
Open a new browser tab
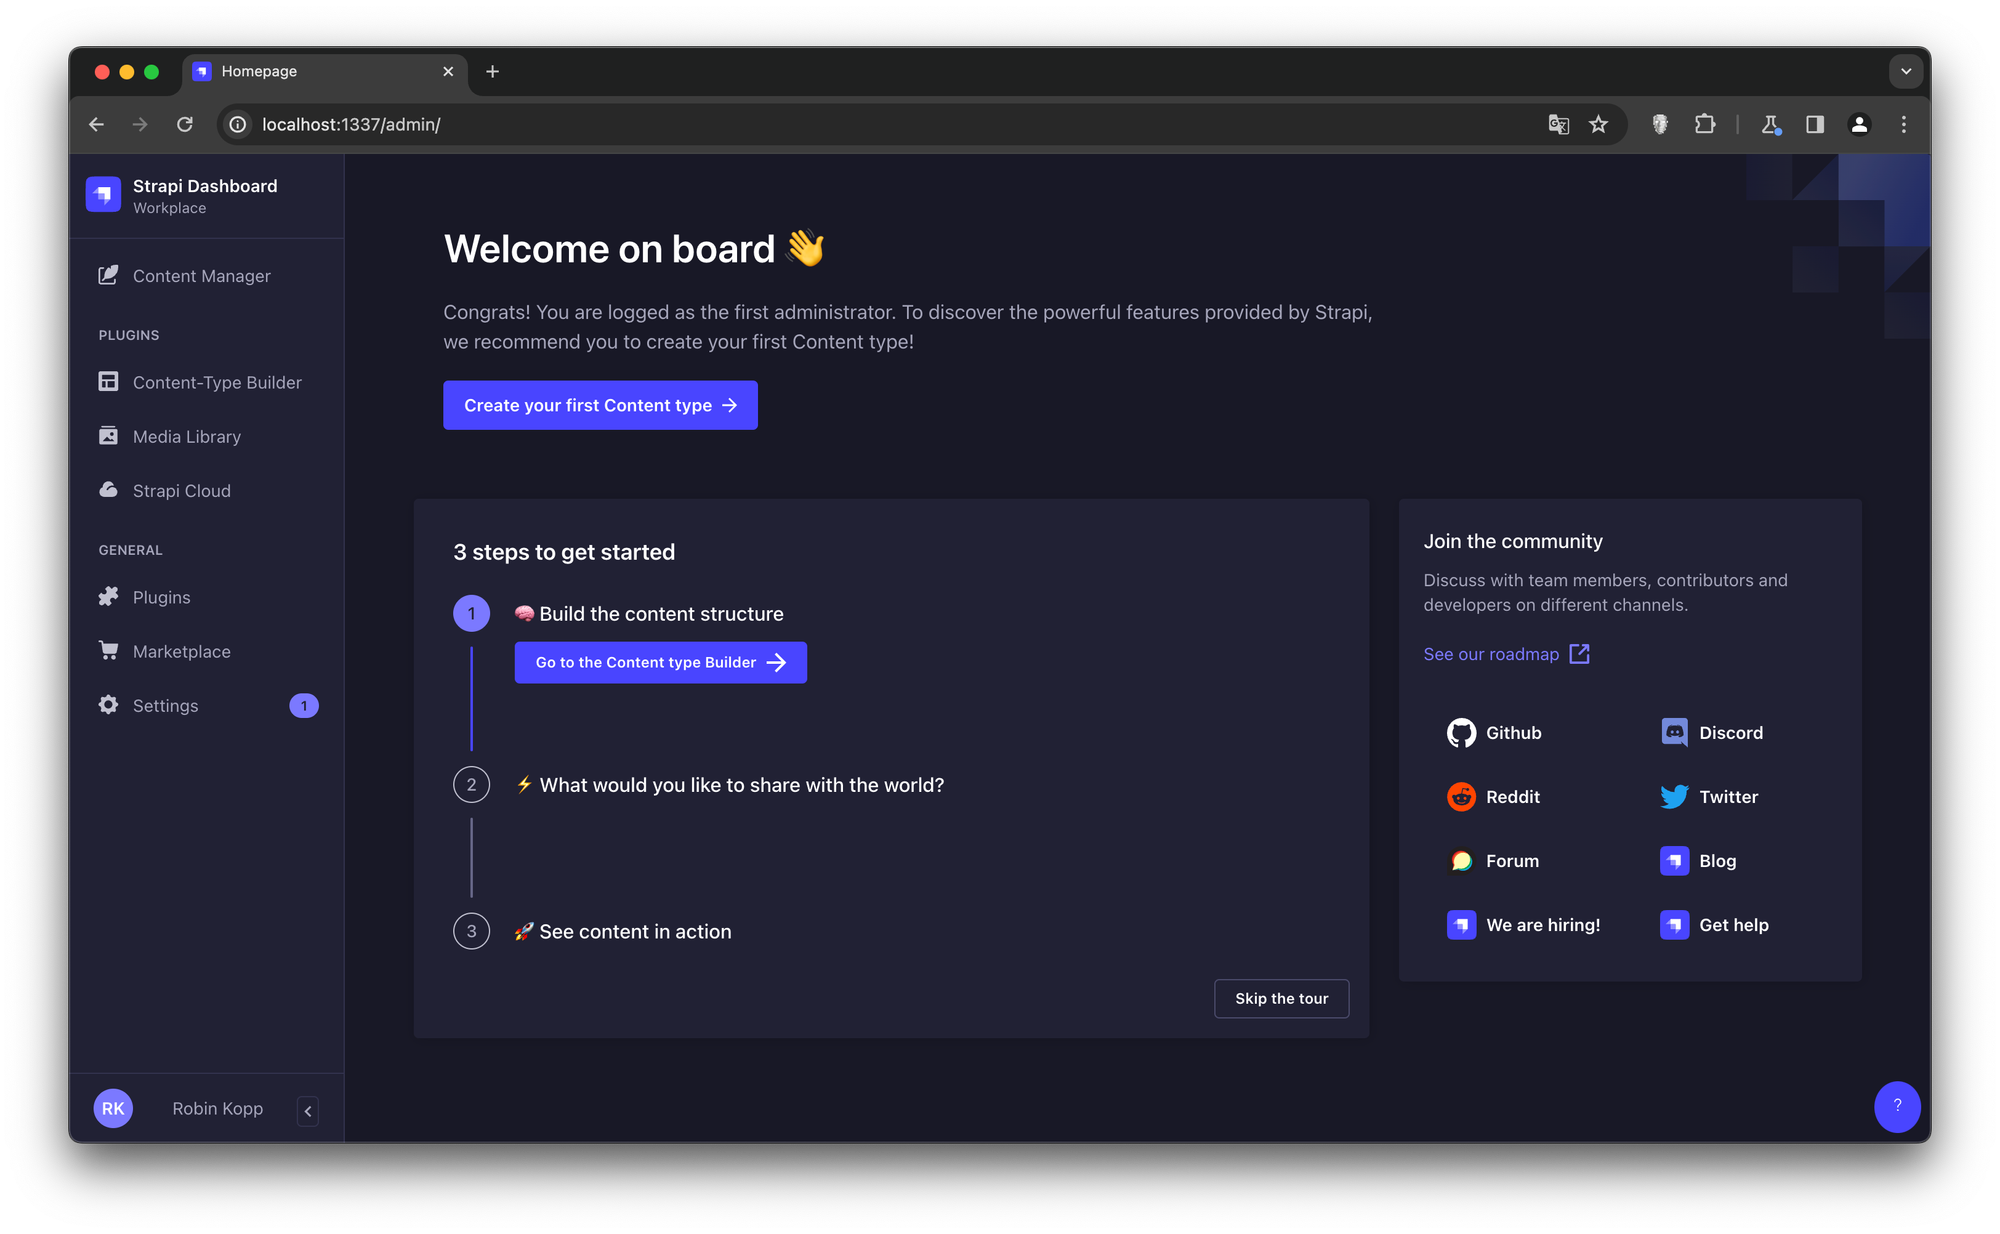pyautogui.click(x=492, y=71)
